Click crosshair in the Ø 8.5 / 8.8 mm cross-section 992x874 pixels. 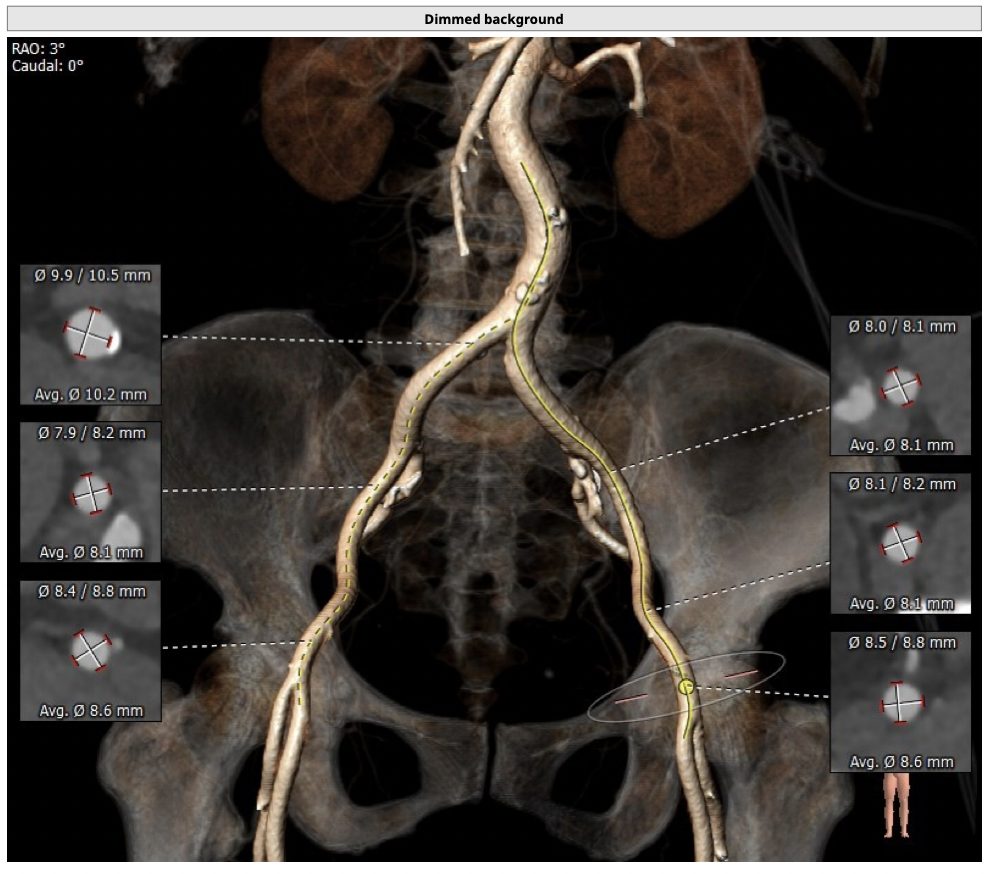tap(900, 702)
